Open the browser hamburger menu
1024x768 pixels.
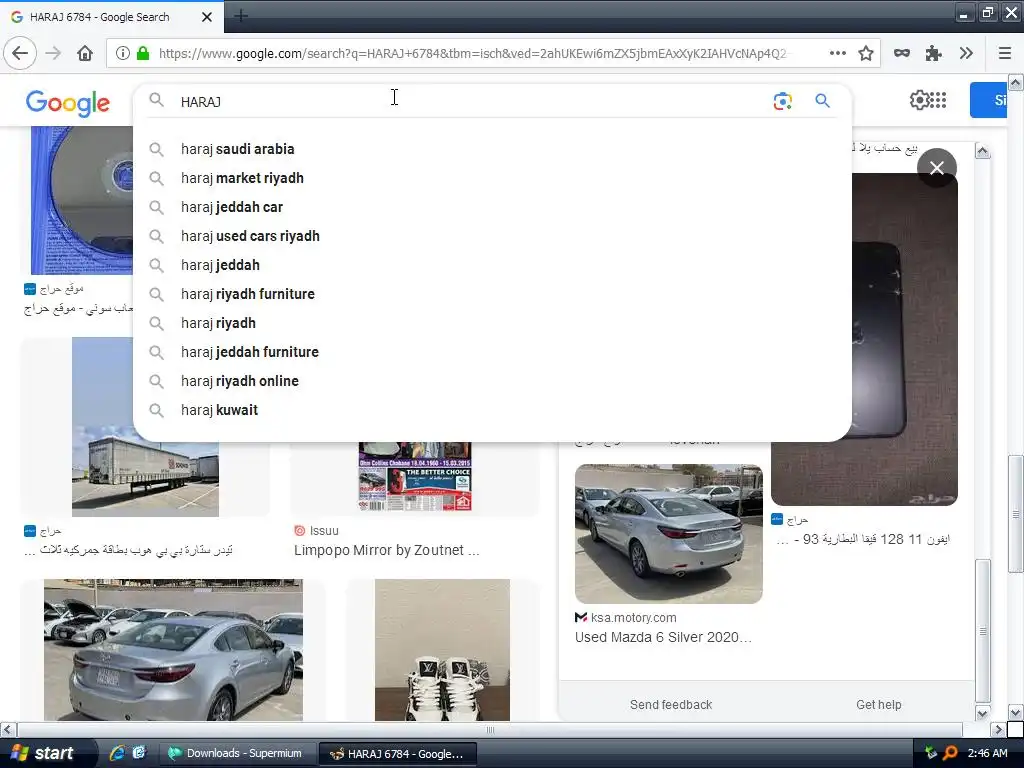coord(1005,53)
